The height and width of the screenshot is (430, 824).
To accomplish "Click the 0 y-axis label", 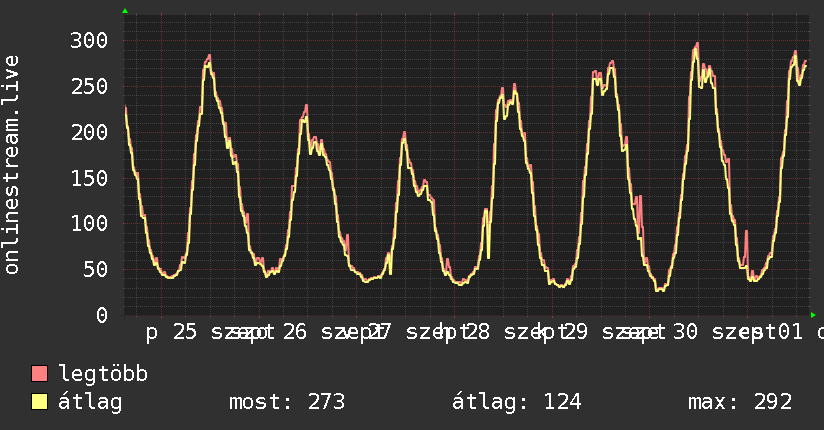I will point(102,315).
